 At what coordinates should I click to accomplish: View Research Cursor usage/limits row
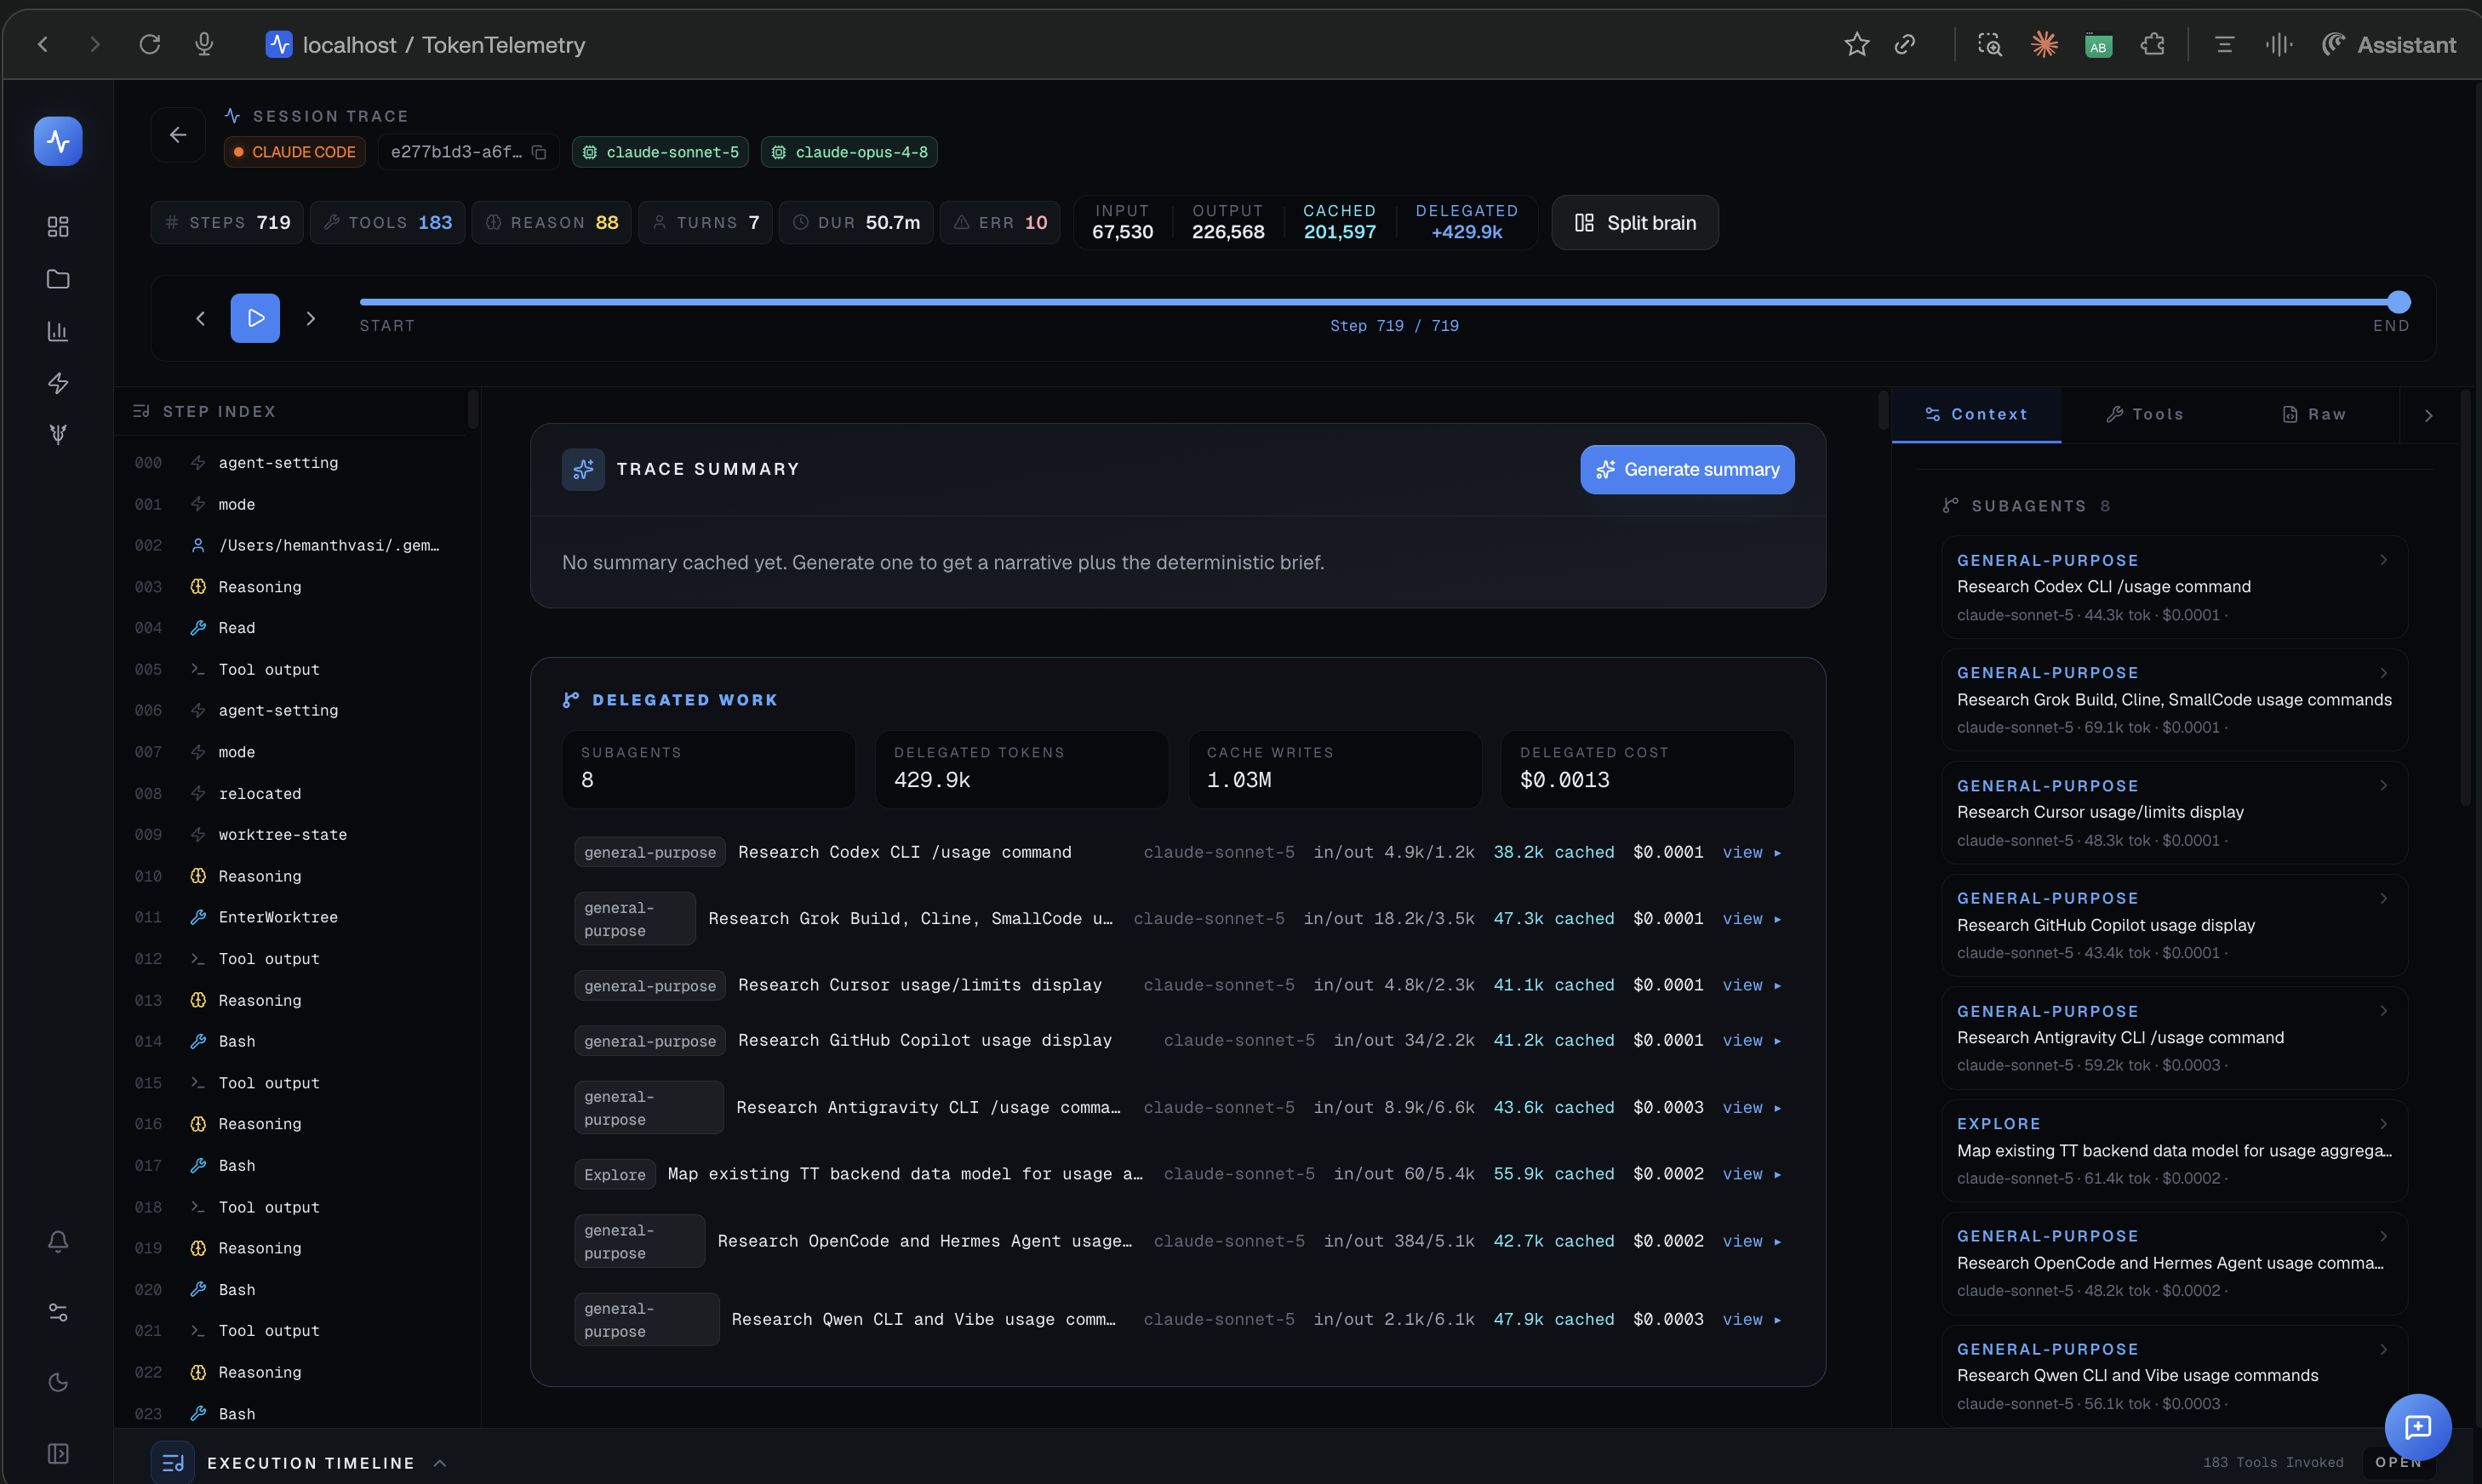pyautogui.click(x=1751, y=985)
